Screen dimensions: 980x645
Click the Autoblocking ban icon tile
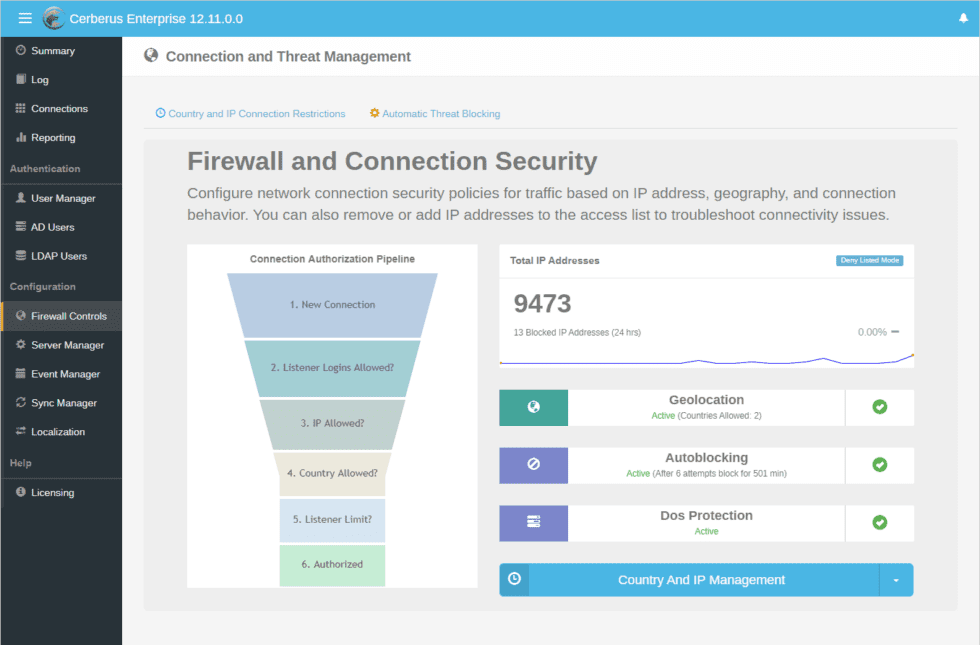click(533, 465)
